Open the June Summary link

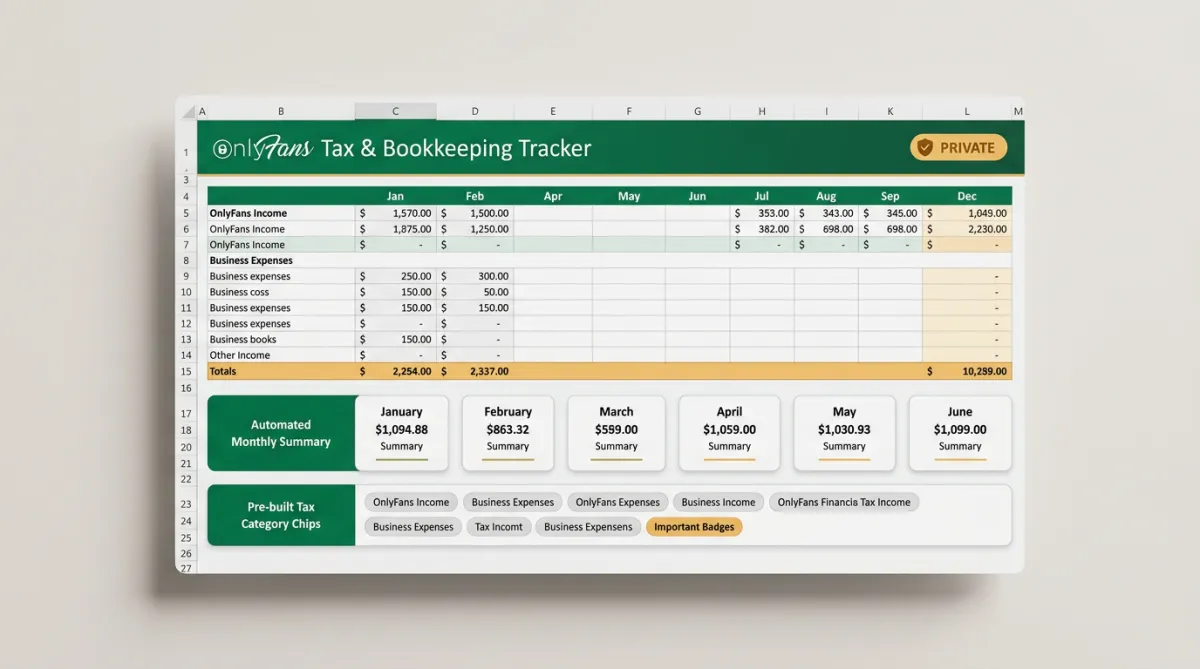[960, 447]
